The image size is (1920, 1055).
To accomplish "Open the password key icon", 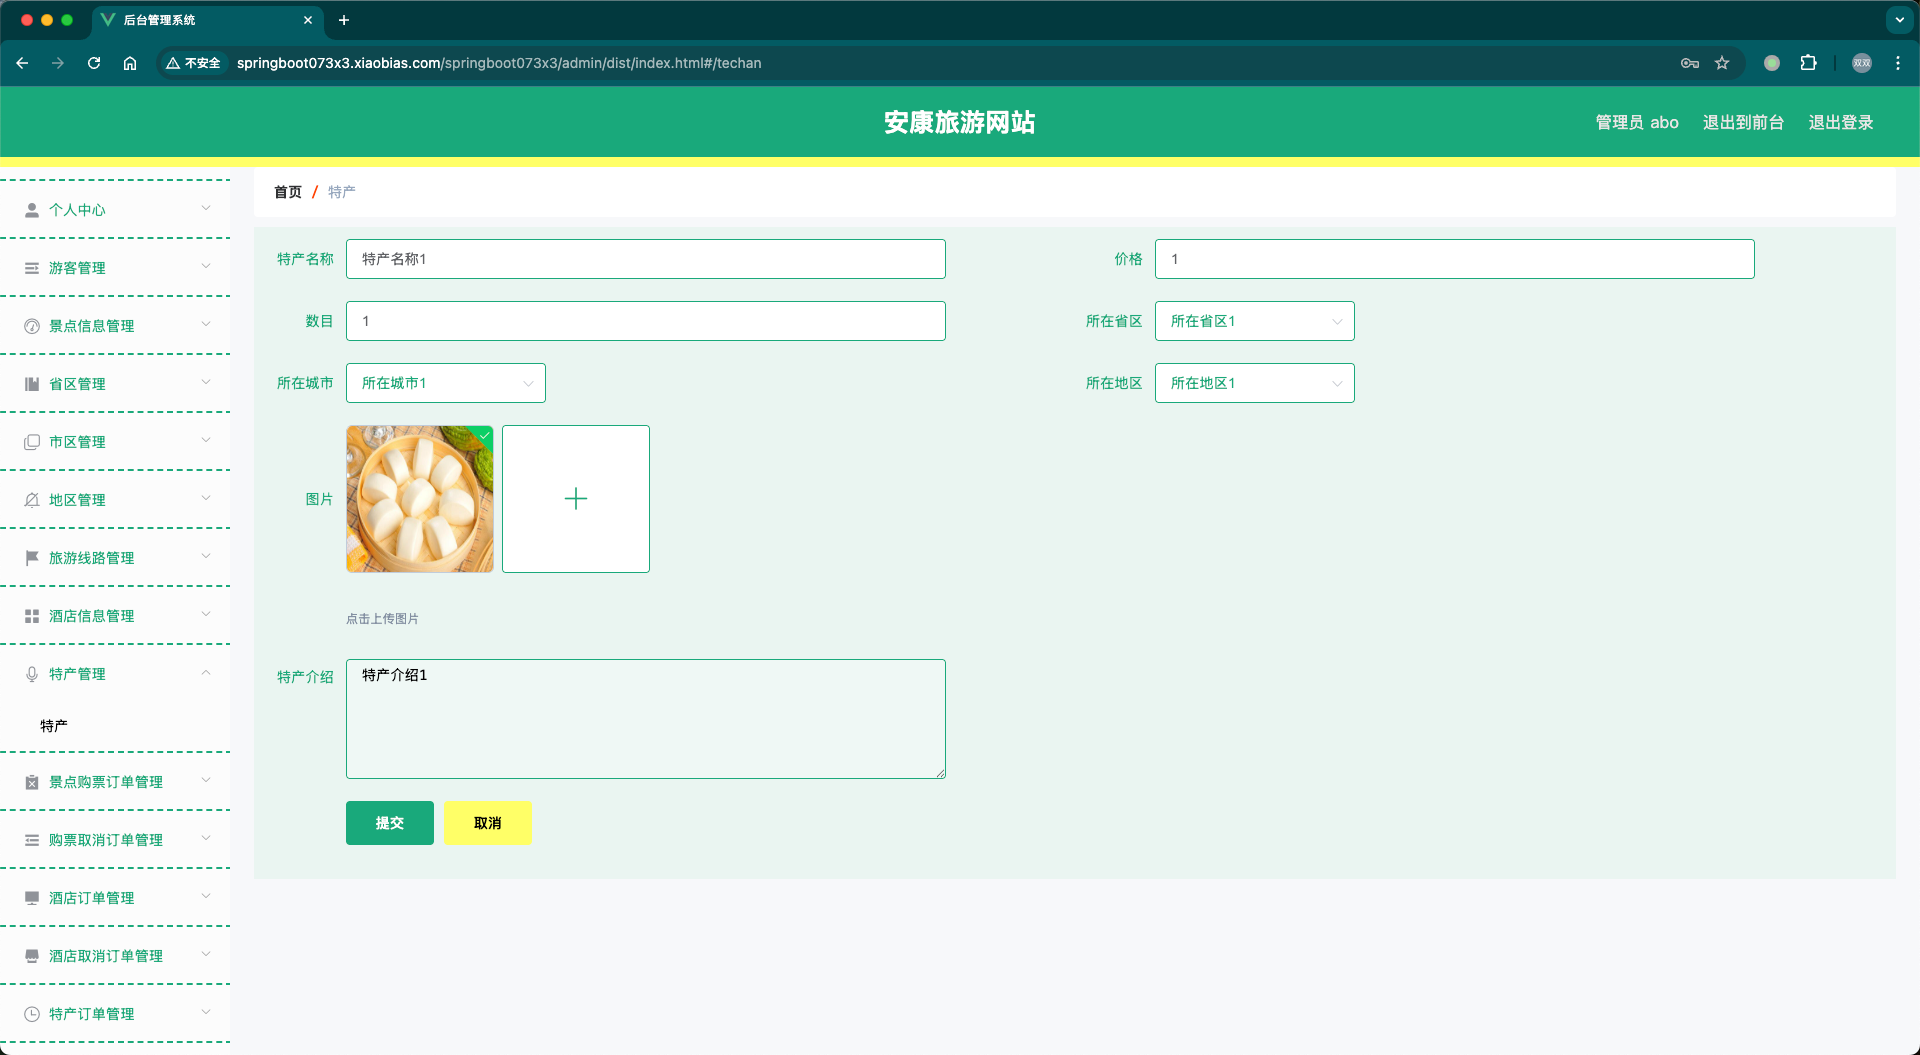I will coord(1690,63).
